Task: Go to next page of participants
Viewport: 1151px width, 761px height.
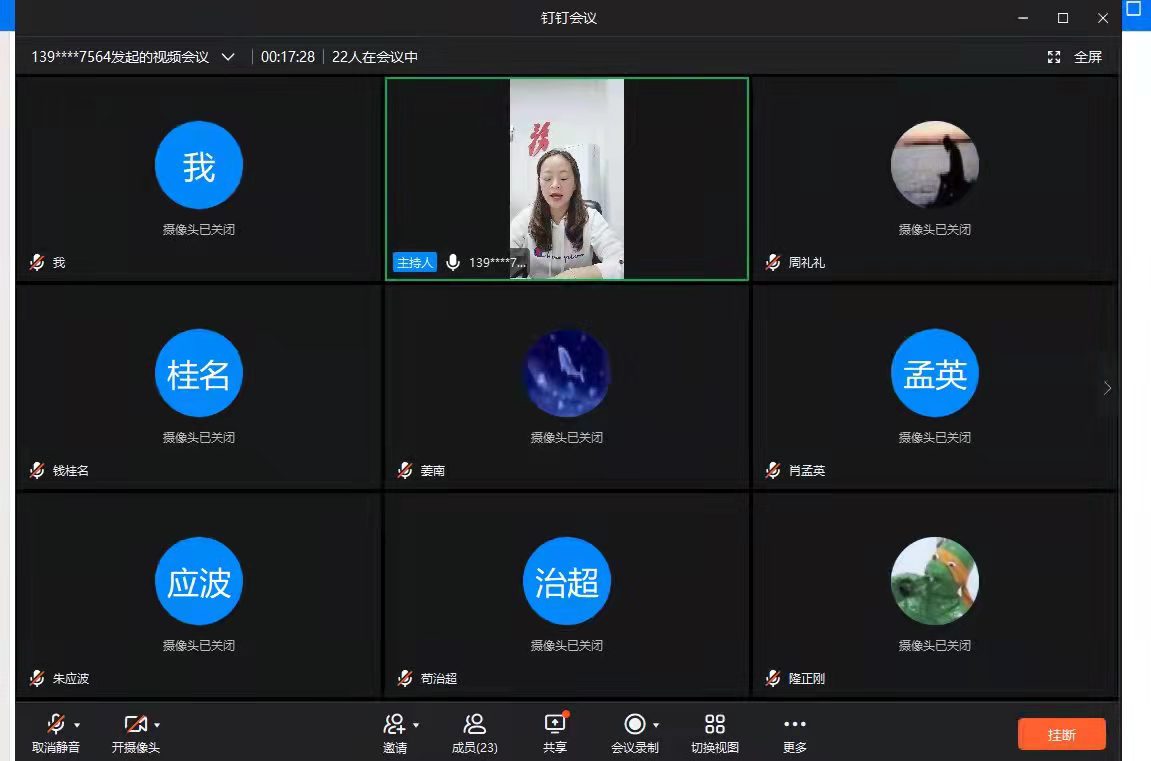Action: [1107, 388]
